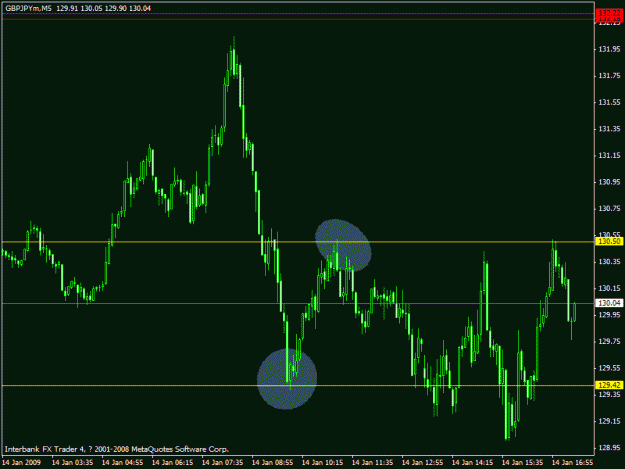Click the 14 Jan 15:35 time label
Screen dimensions: 625x469
coord(523,463)
